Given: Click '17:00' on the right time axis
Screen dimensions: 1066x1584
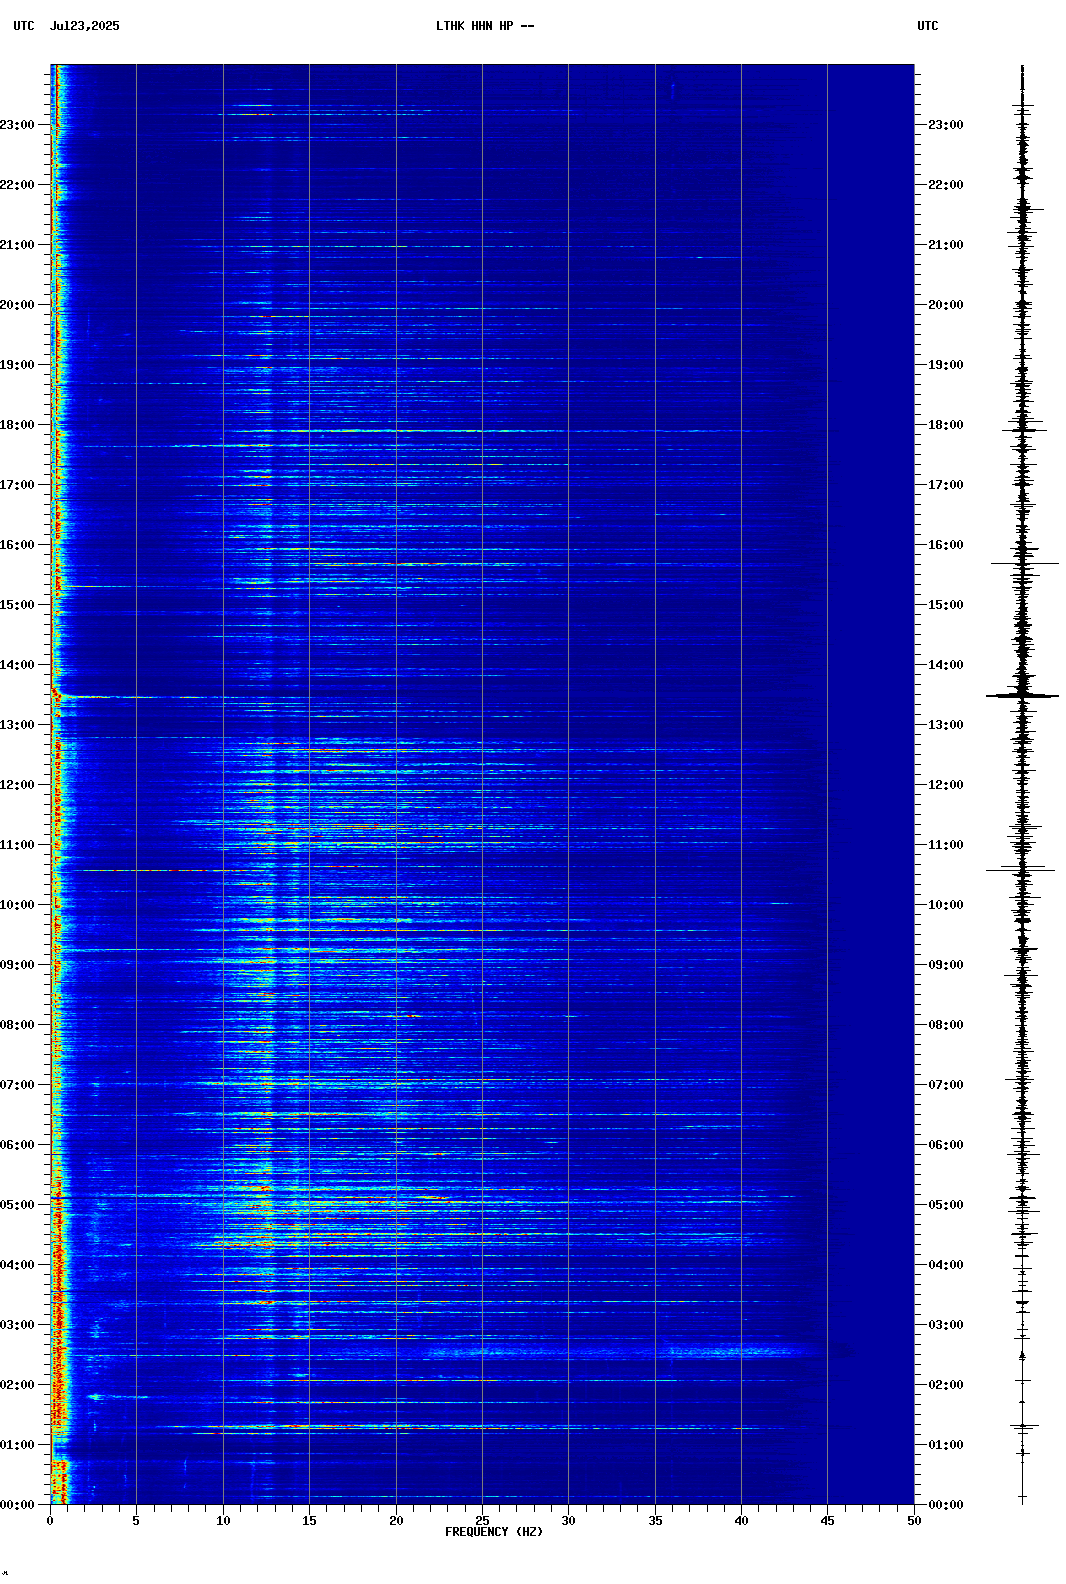Looking at the screenshot, I should (946, 485).
